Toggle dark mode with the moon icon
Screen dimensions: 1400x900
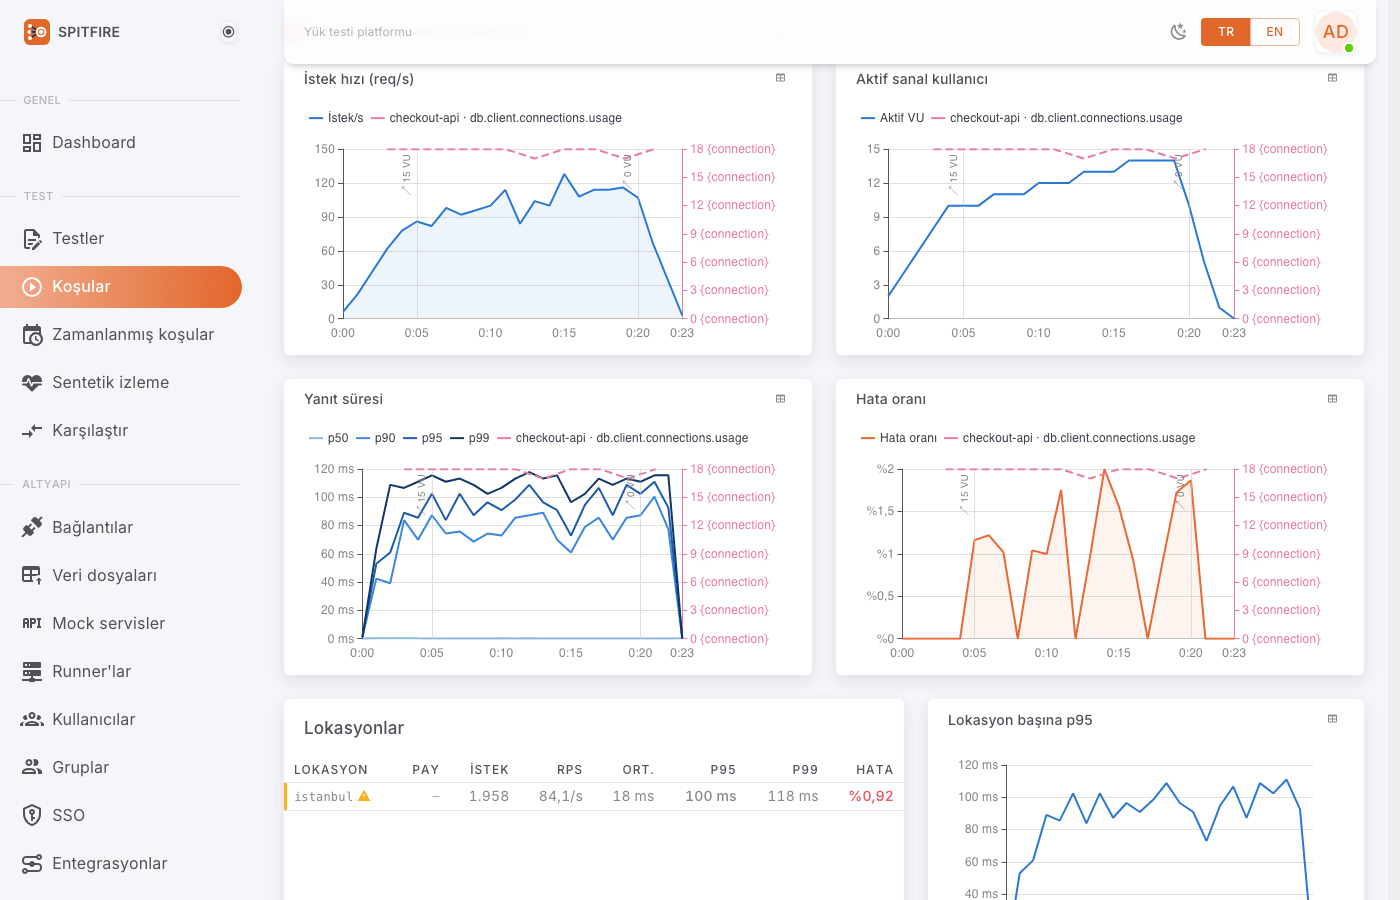1179,32
